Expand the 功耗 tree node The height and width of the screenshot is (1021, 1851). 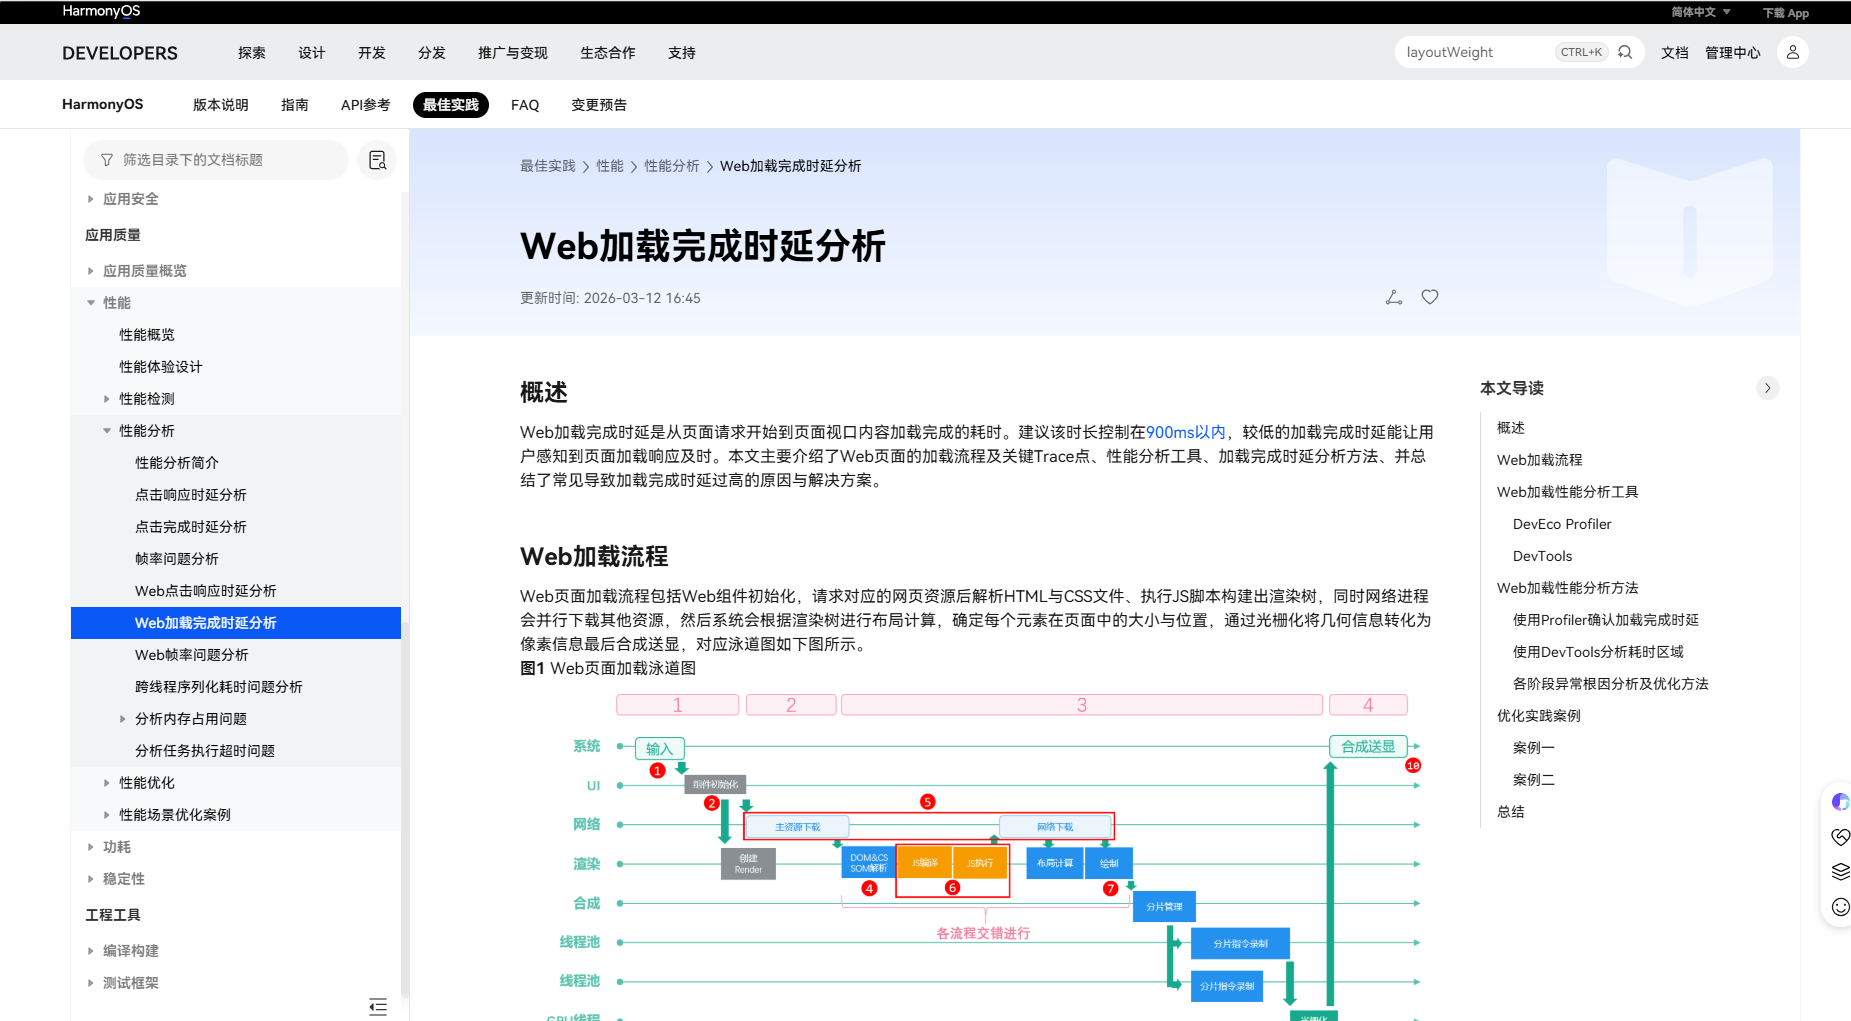point(90,847)
